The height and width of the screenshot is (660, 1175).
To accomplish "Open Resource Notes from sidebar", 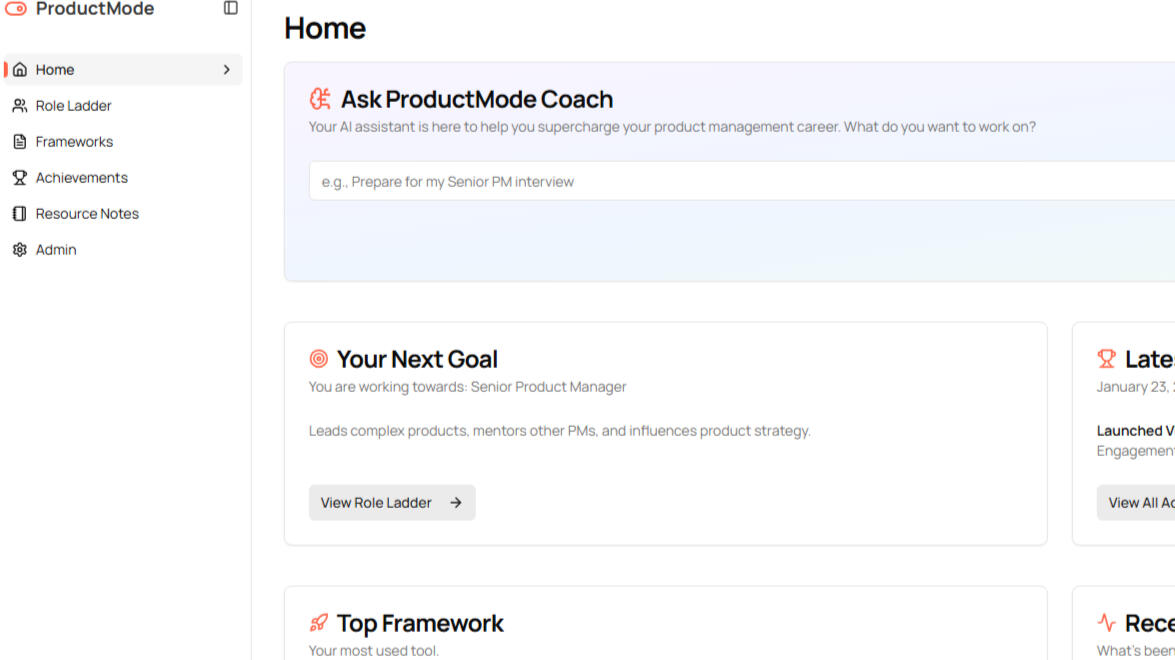I will coord(87,214).
